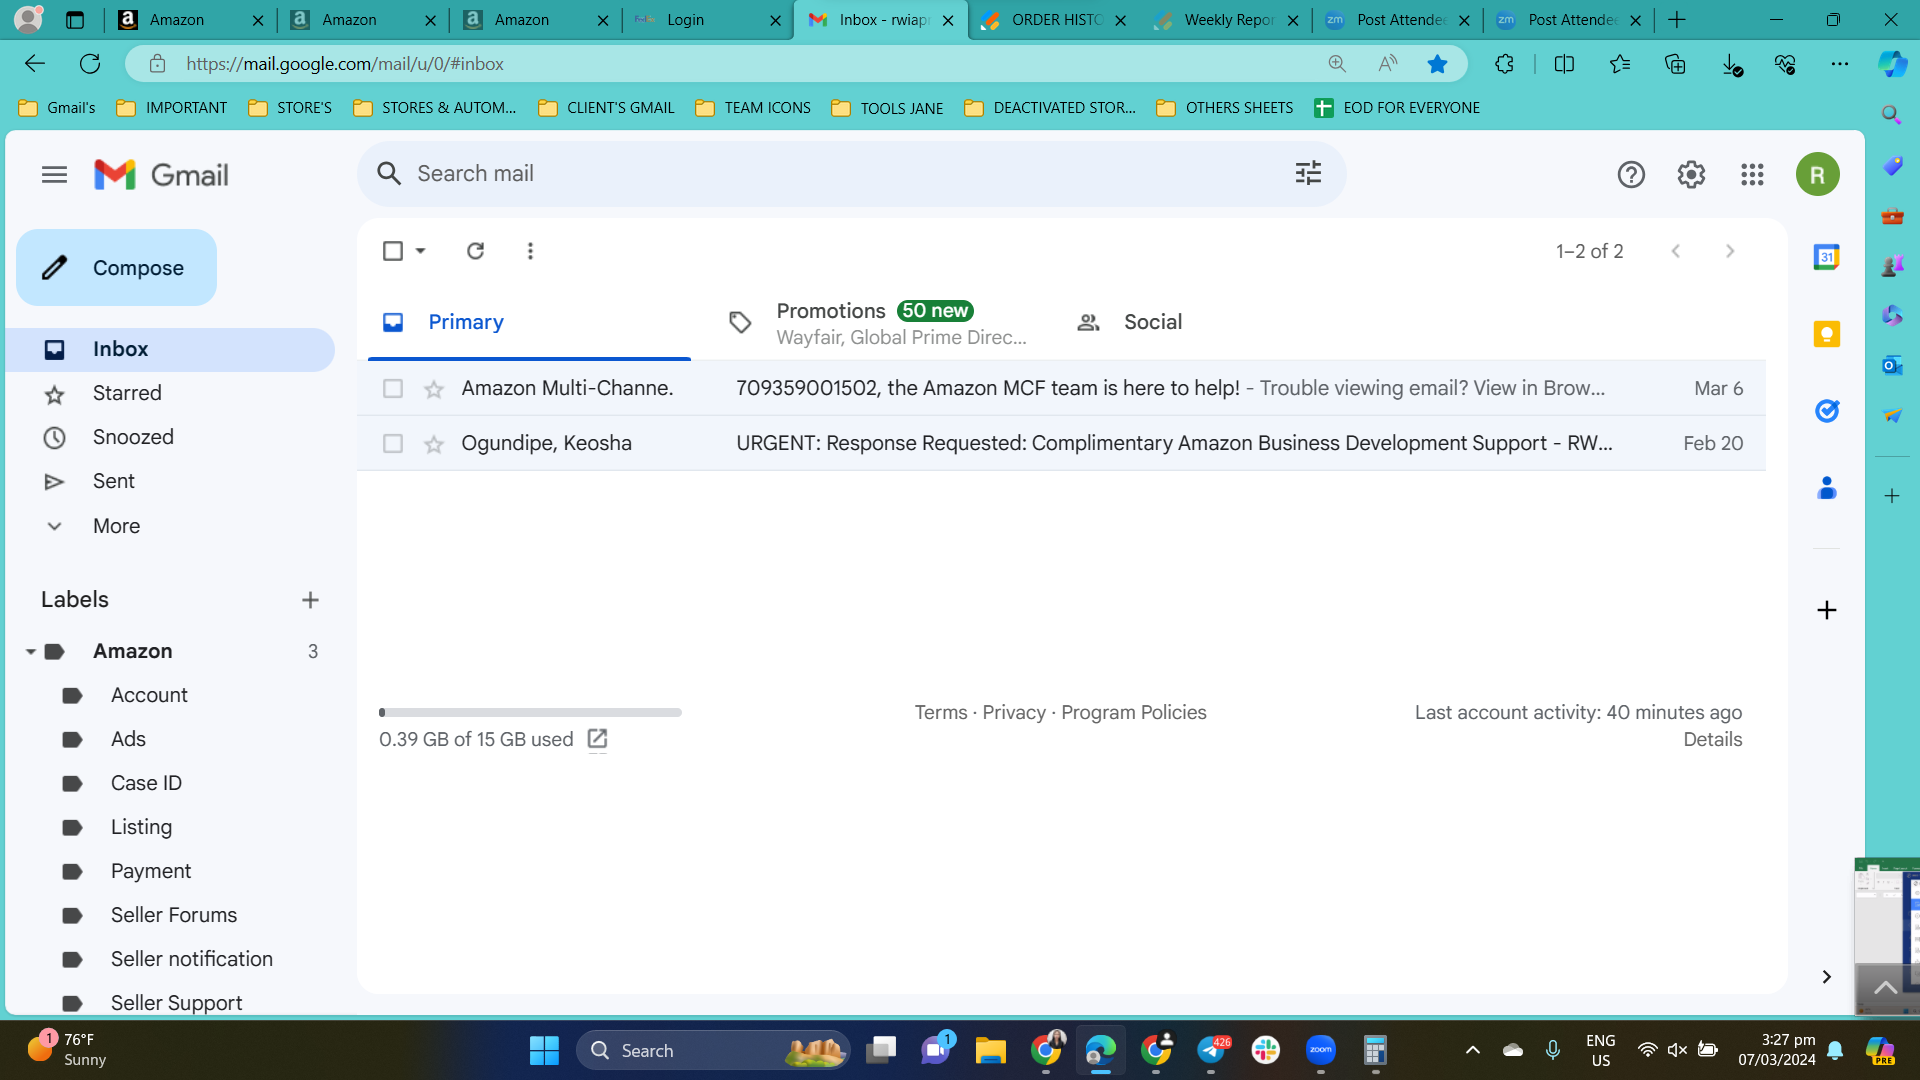Show hidden system tray icons

pos(1472,1050)
